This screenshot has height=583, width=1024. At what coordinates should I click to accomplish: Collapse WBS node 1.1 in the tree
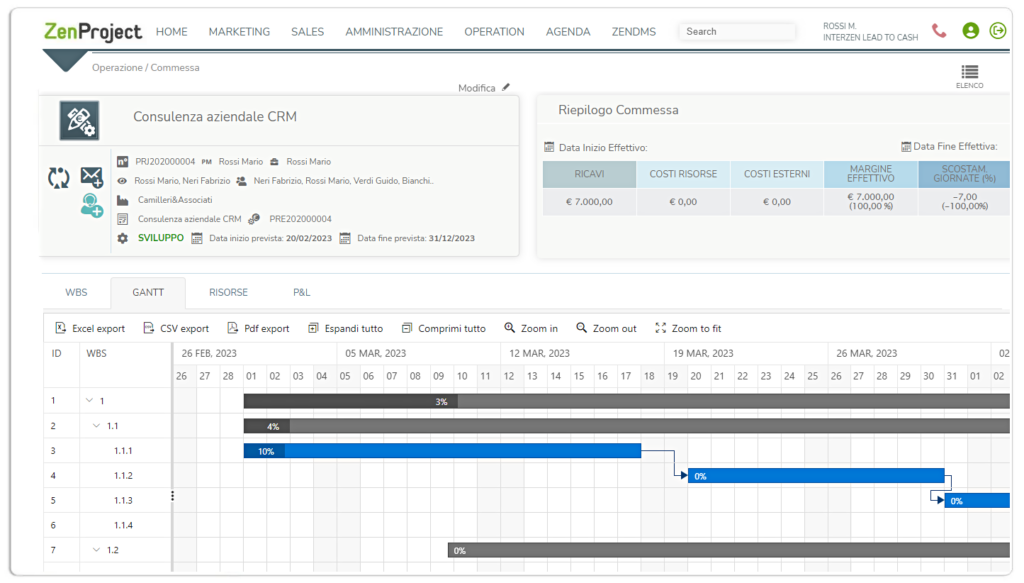[x=95, y=425]
